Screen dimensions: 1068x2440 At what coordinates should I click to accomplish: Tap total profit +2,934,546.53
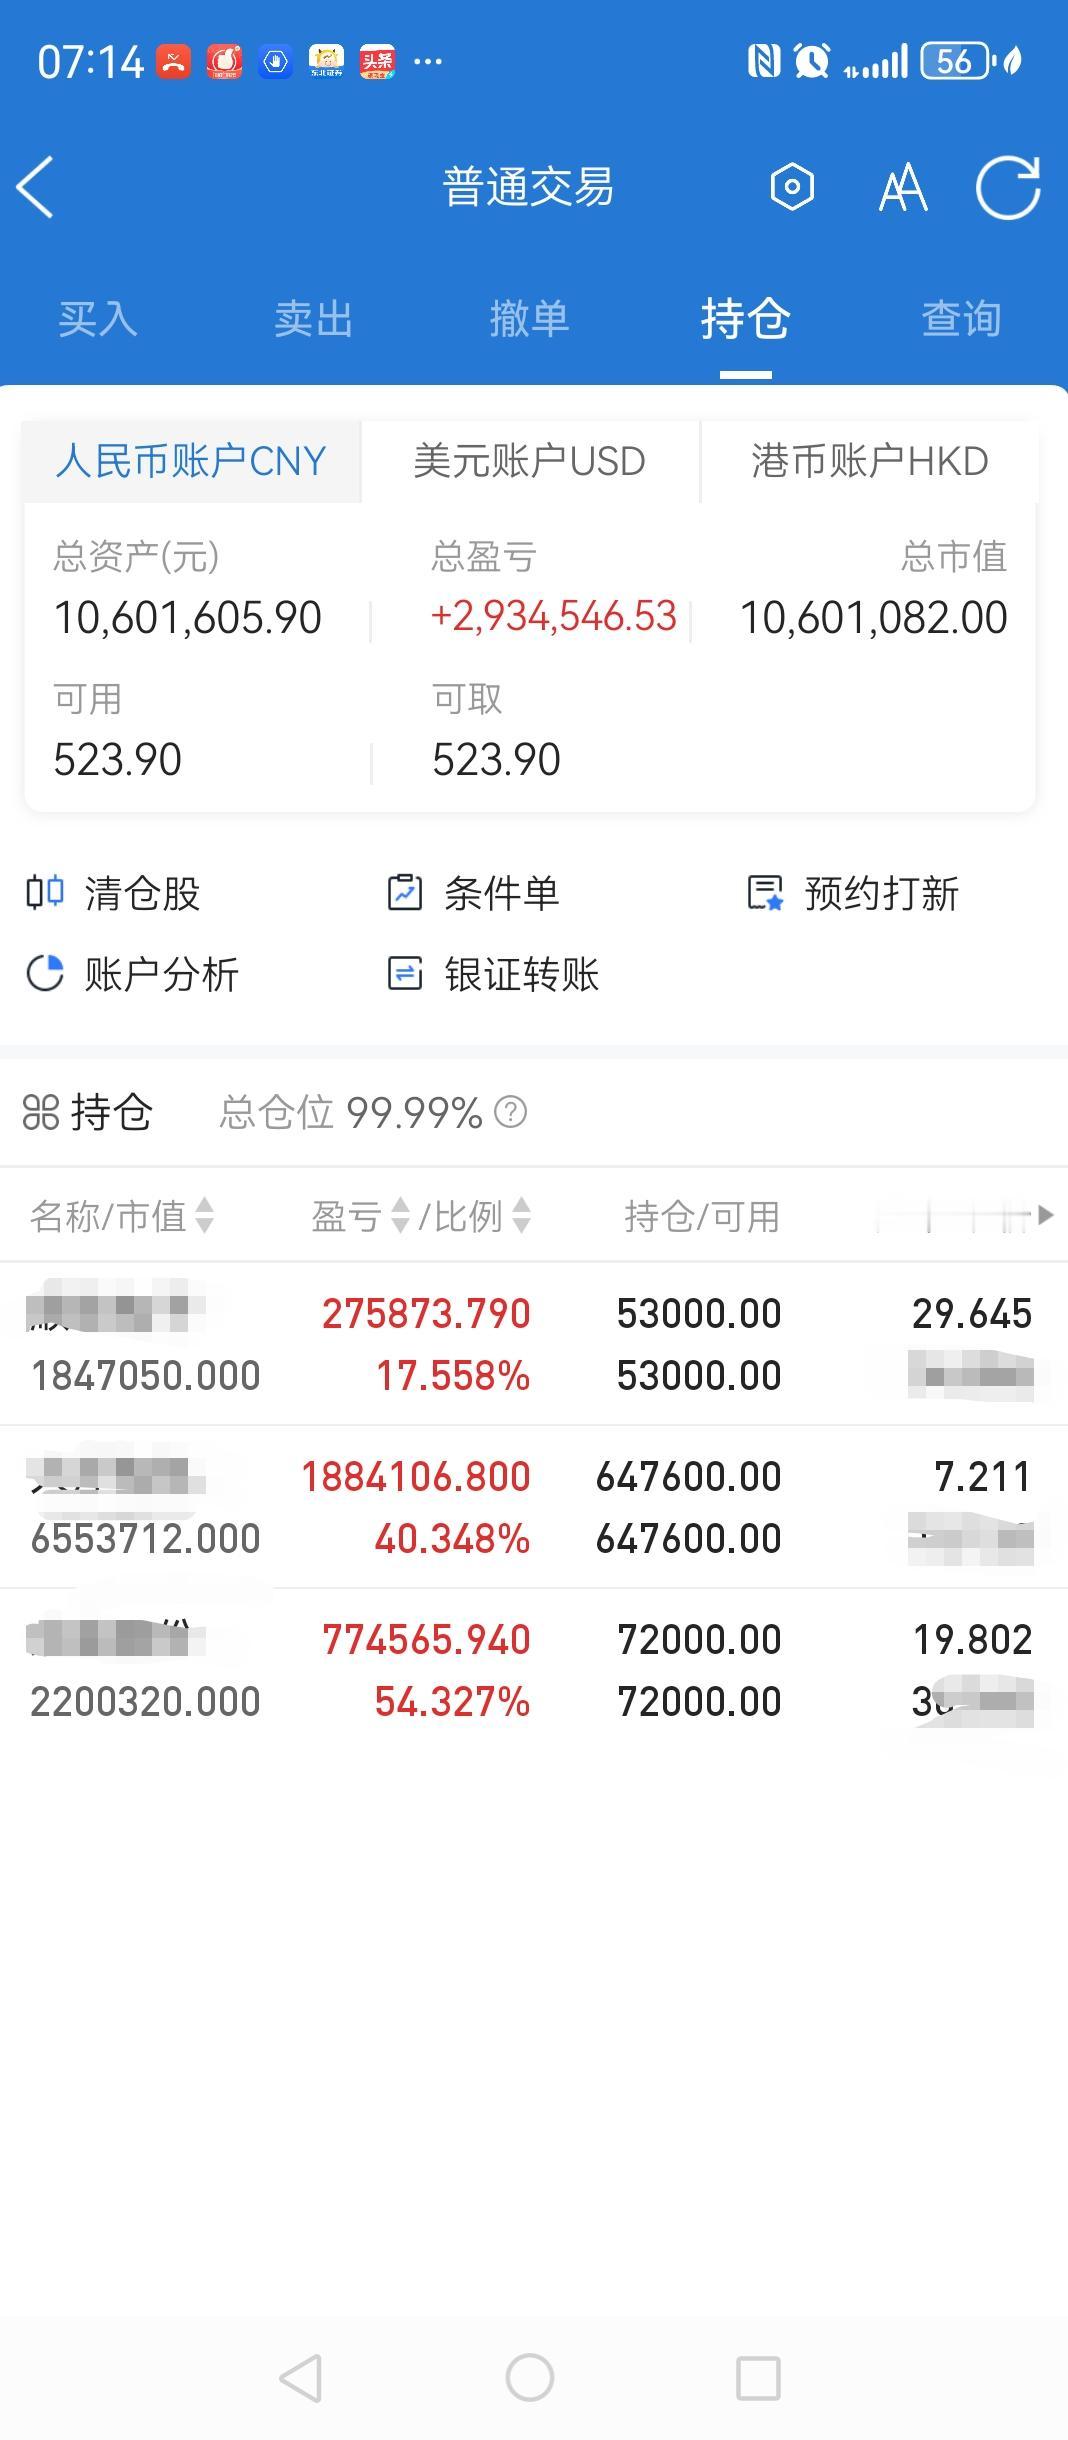click(554, 616)
